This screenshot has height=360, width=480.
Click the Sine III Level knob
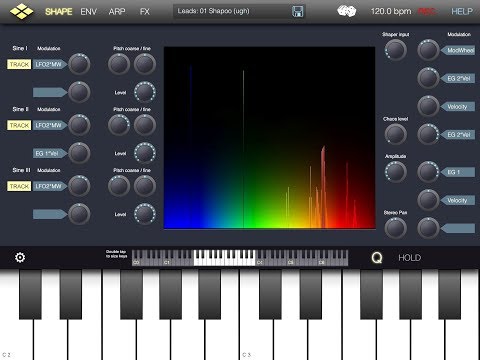pos(145,214)
